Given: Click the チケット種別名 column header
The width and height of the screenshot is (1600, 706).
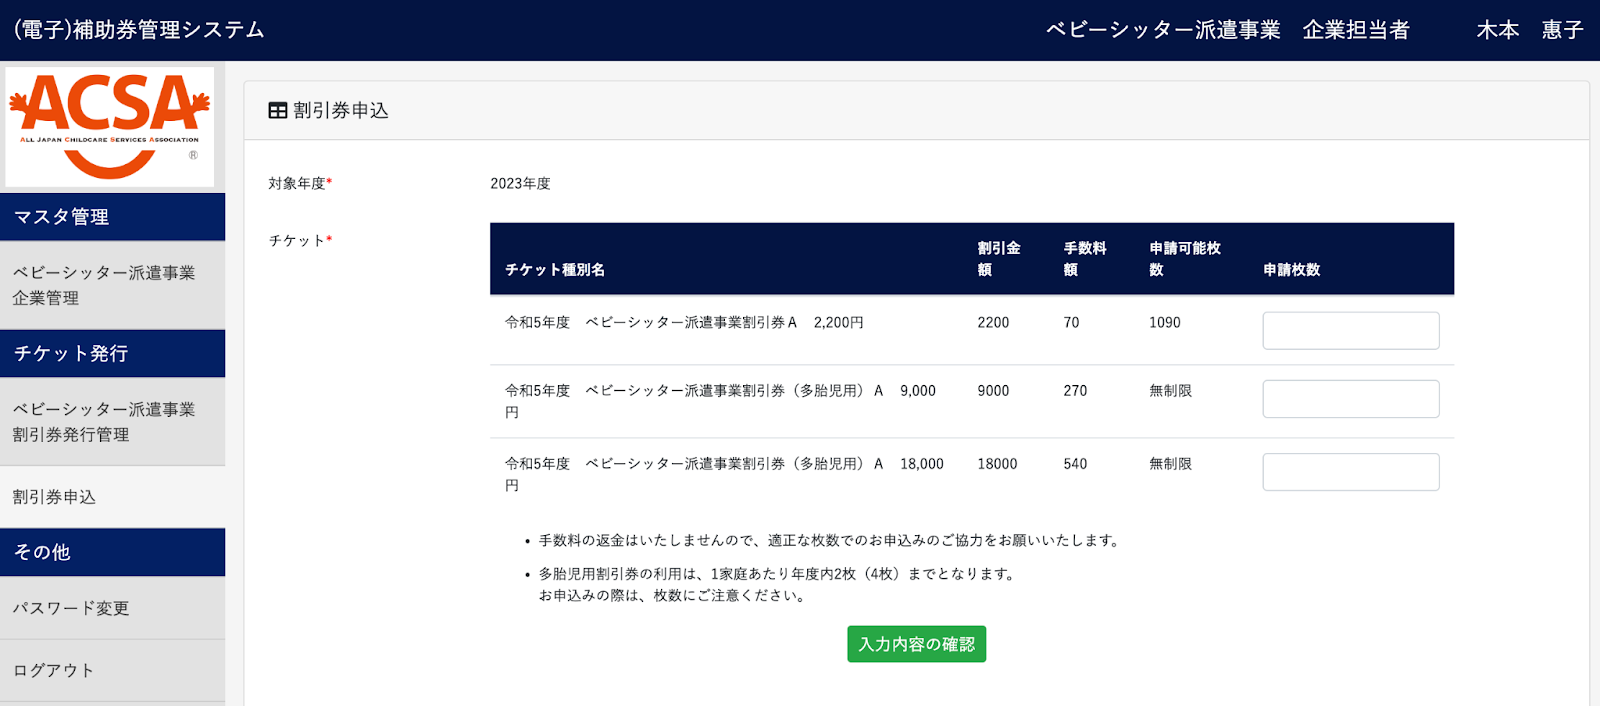Looking at the screenshot, I should pos(555,270).
